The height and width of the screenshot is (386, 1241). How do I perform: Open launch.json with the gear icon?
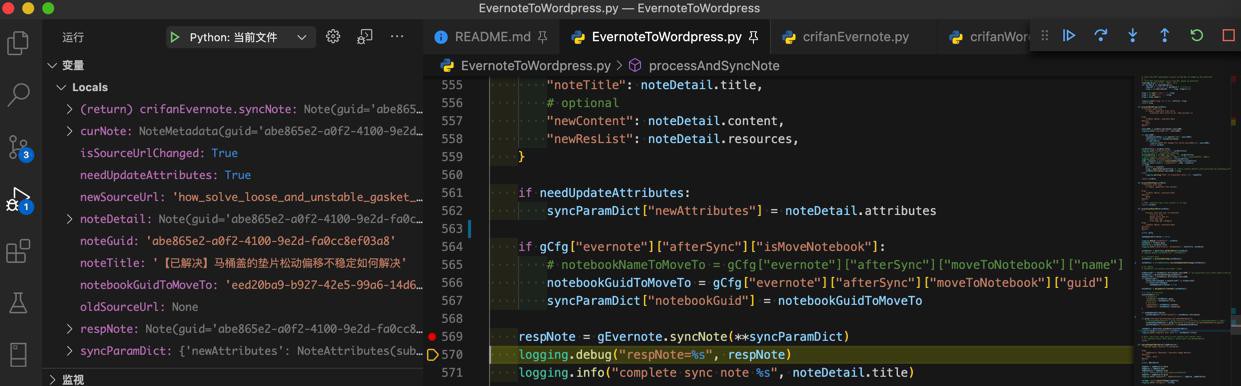[333, 37]
